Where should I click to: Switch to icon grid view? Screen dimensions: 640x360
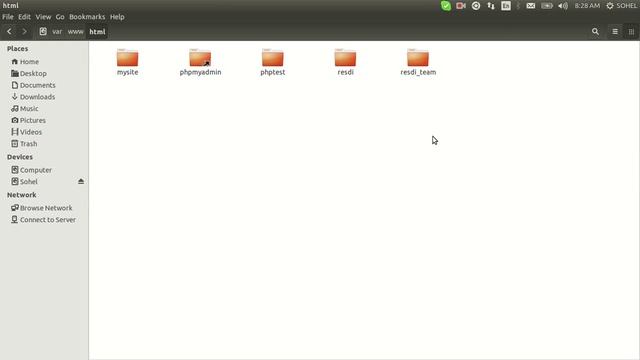coord(631,31)
